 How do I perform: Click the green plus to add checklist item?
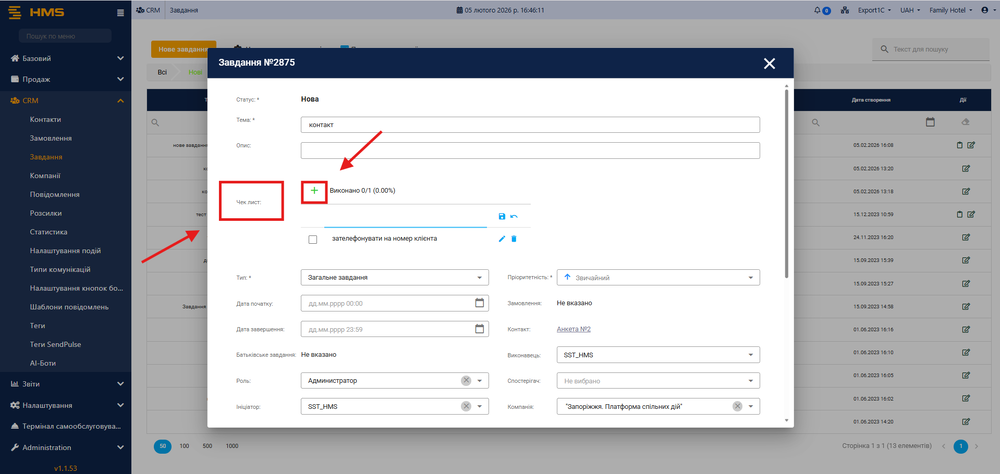pos(314,190)
